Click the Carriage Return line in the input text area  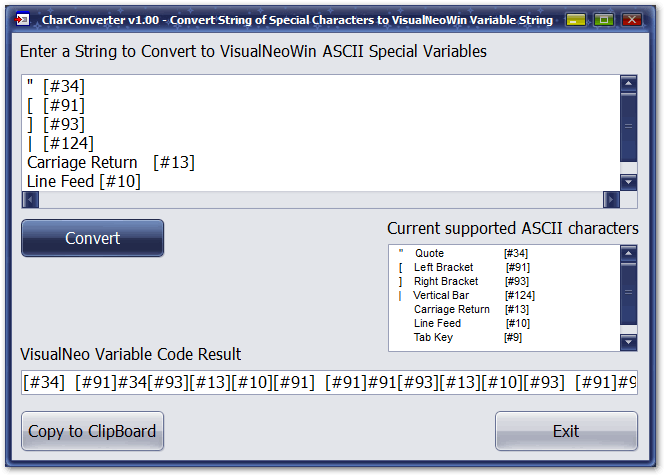point(111,162)
